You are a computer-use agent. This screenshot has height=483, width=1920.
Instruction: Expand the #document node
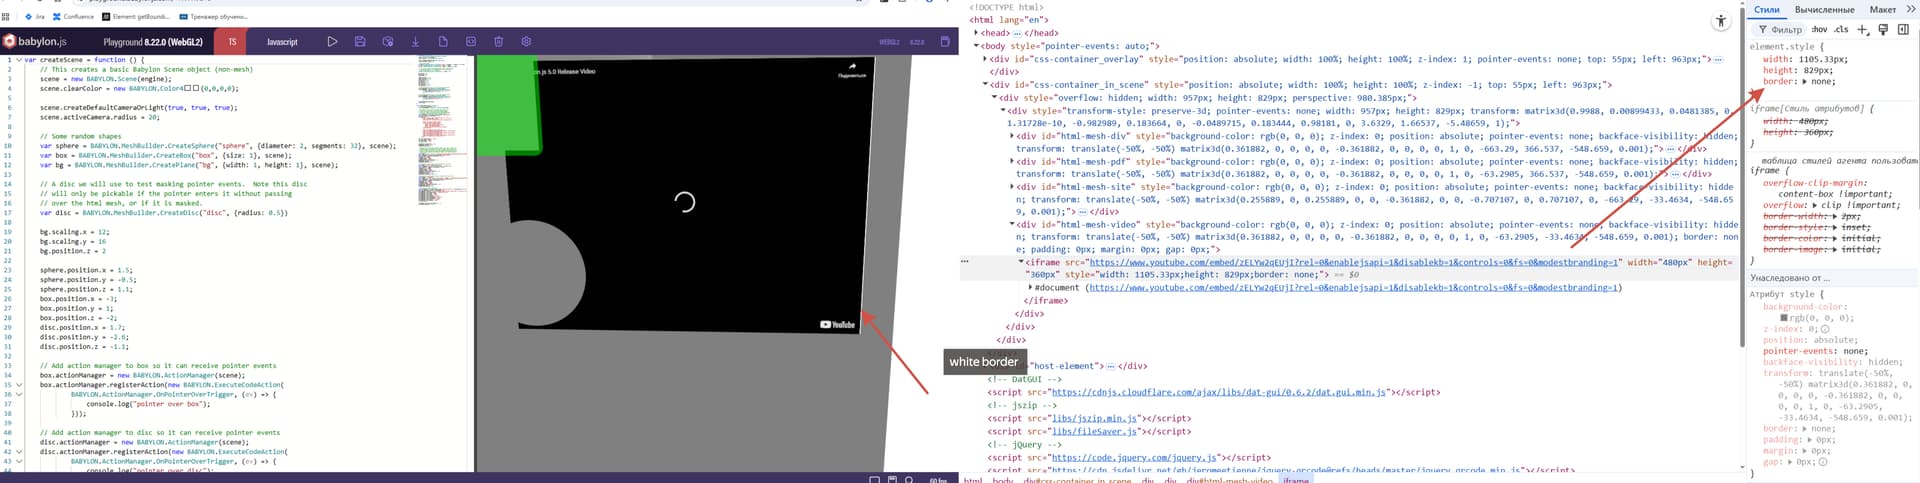click(1030, 288)
